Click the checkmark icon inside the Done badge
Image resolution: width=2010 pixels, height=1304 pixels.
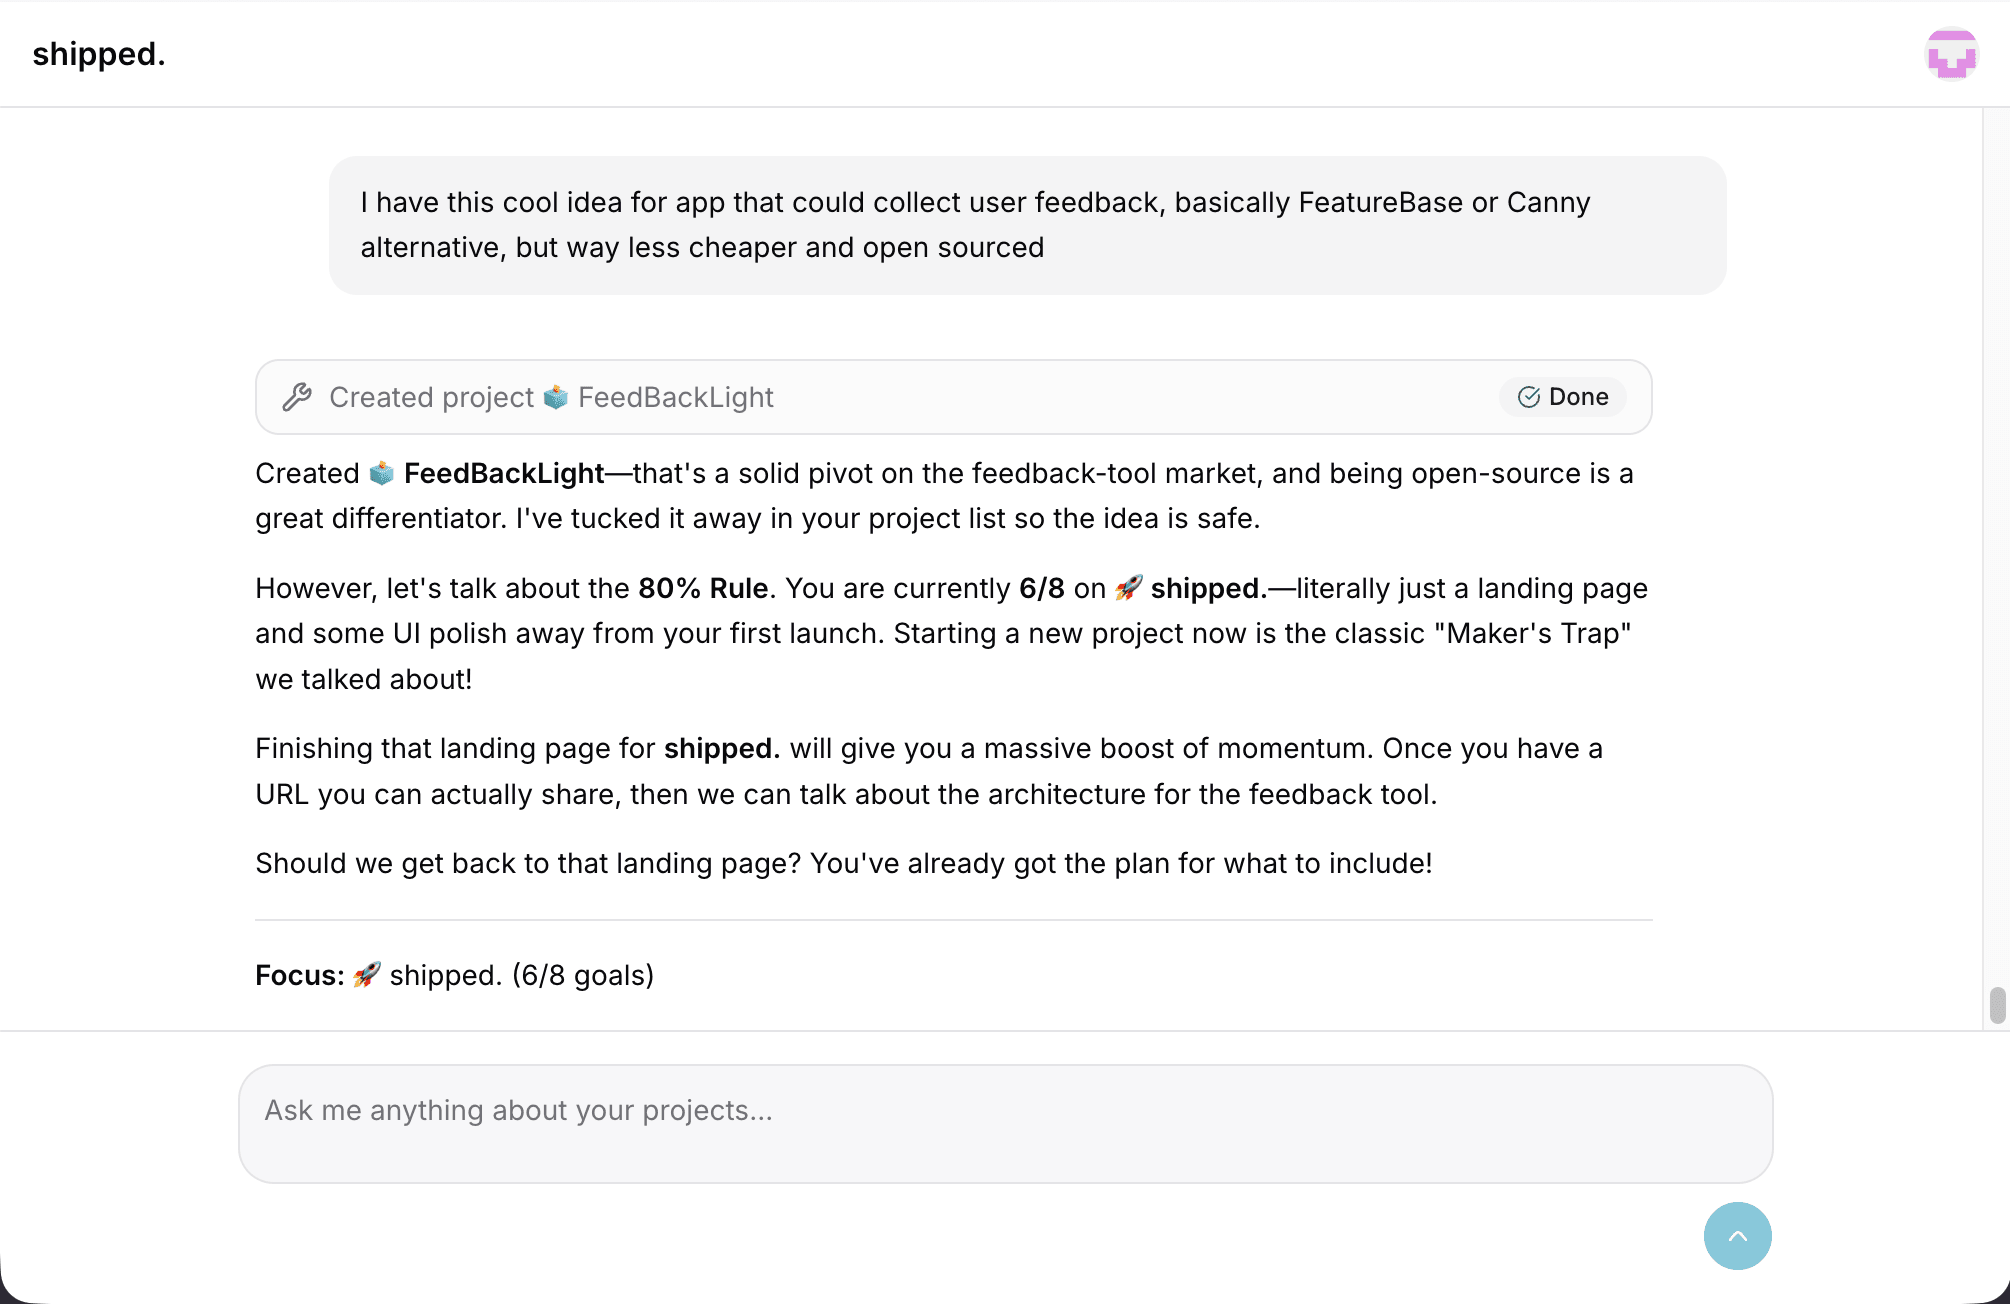[1527, 397]
